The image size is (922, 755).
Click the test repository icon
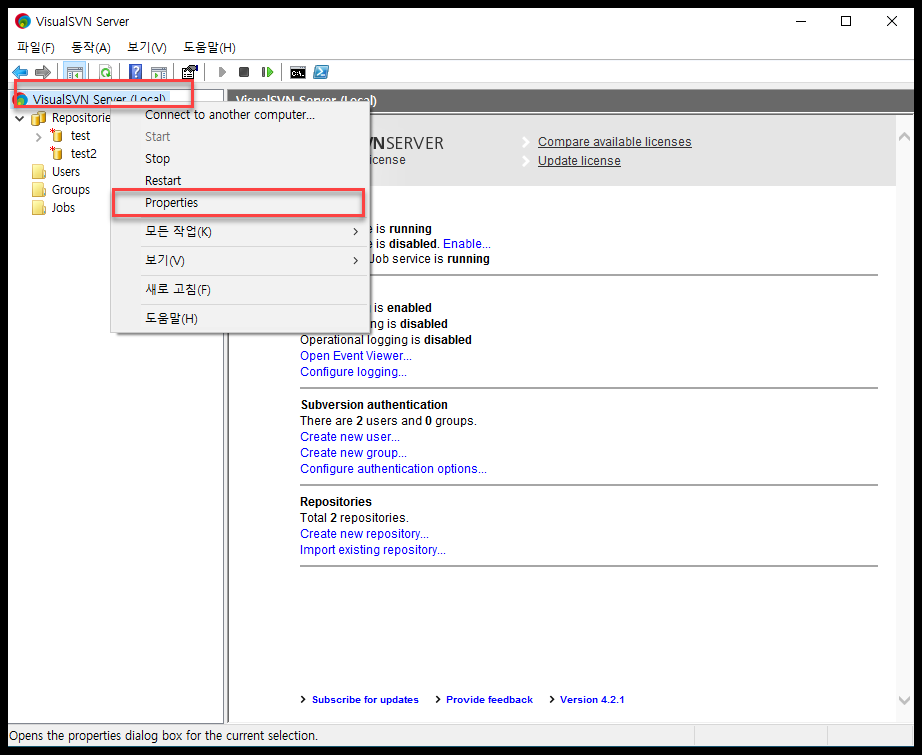tap(56, 135)
